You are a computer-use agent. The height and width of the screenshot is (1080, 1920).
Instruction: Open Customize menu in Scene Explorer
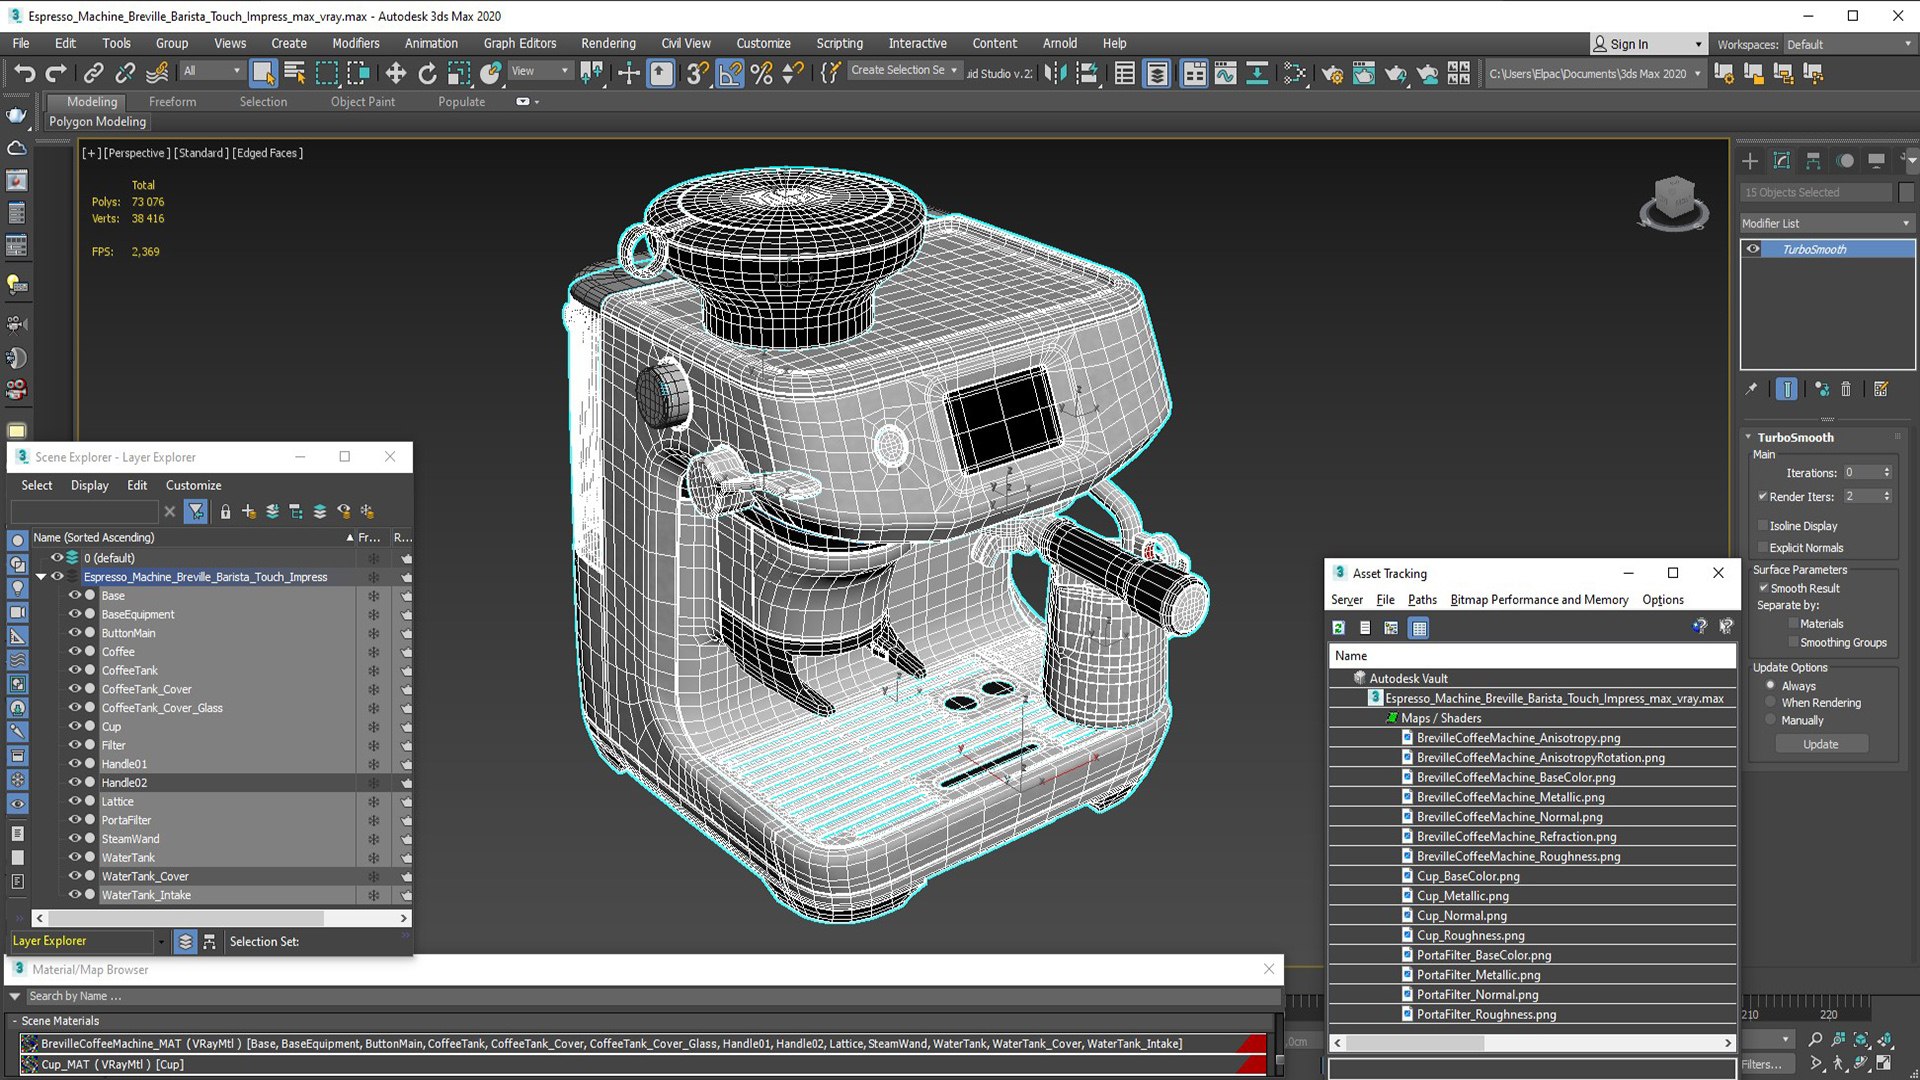(194, 485)
